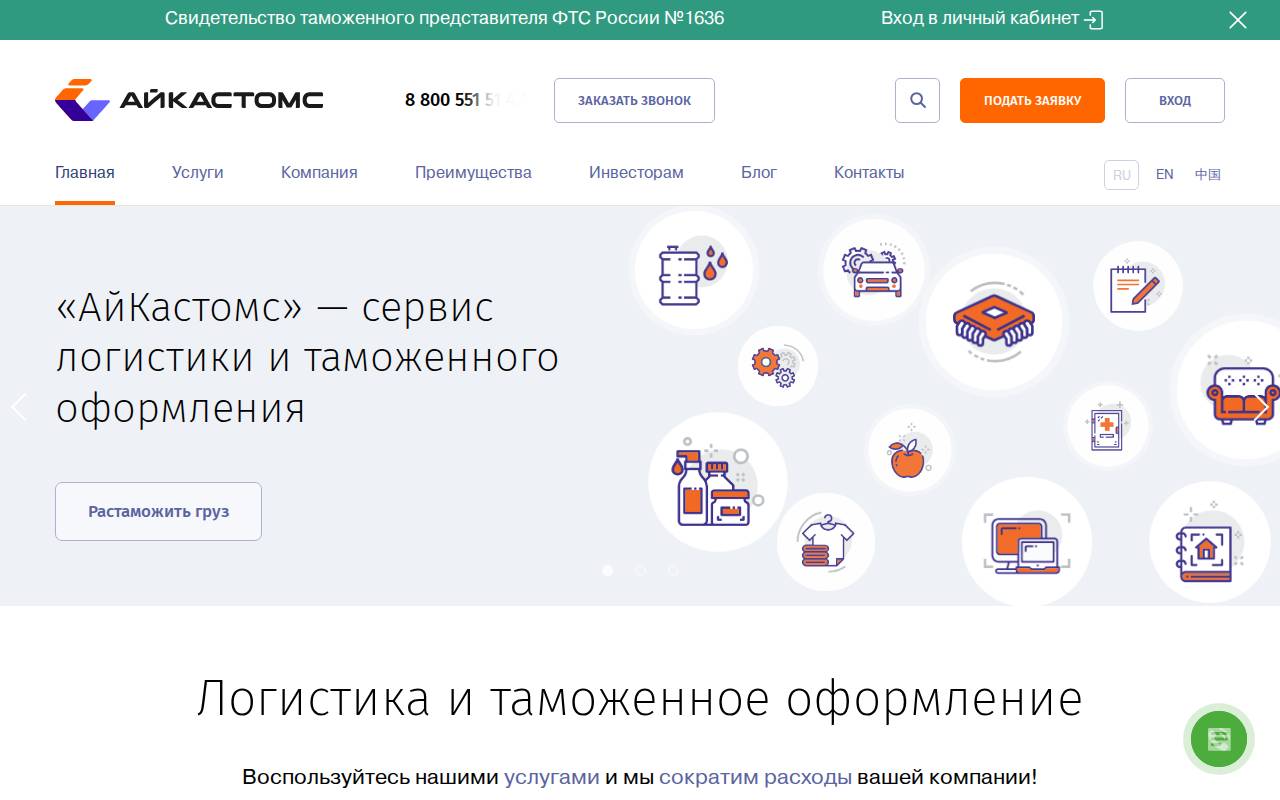This screenshot has height=800, width=1280.
Task: Open the Блог menu item
Action: click(759, 172)
